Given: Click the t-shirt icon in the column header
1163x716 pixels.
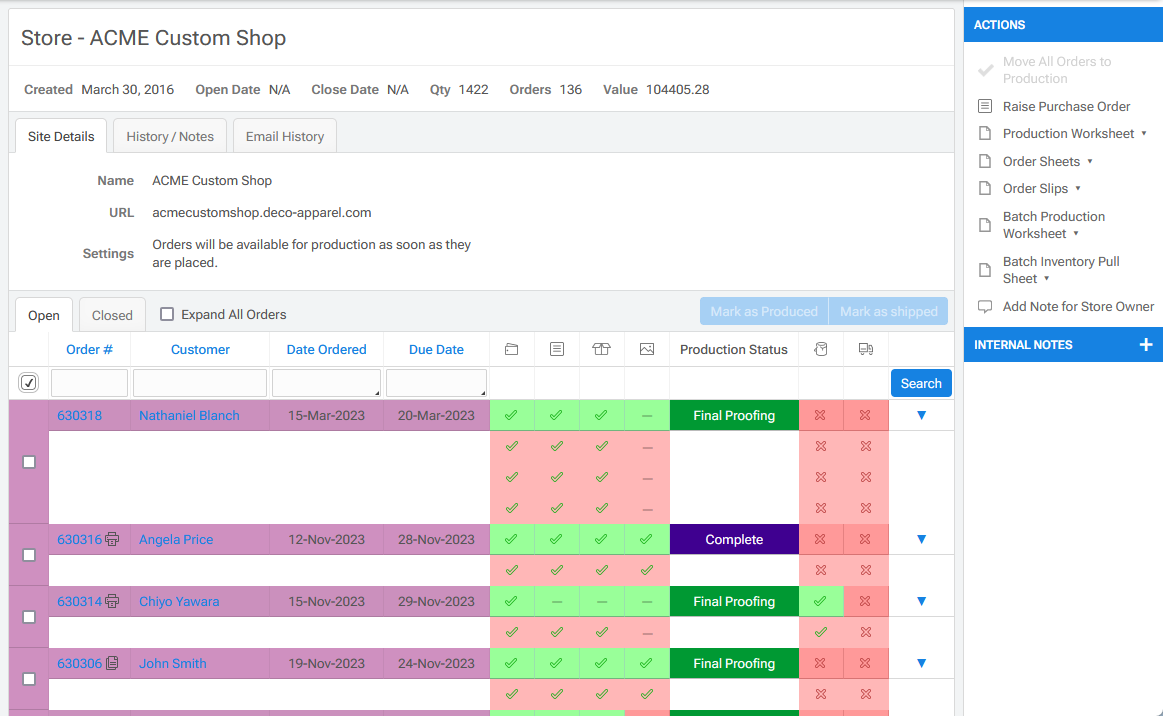Looking at the screenshot, I should point(602,349).
